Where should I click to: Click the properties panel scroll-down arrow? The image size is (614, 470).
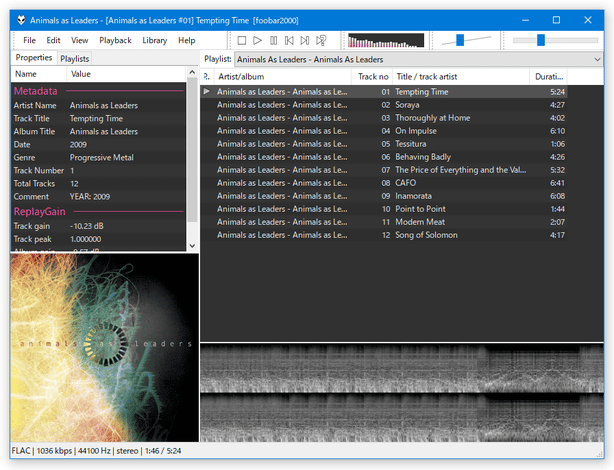(192, 246)
